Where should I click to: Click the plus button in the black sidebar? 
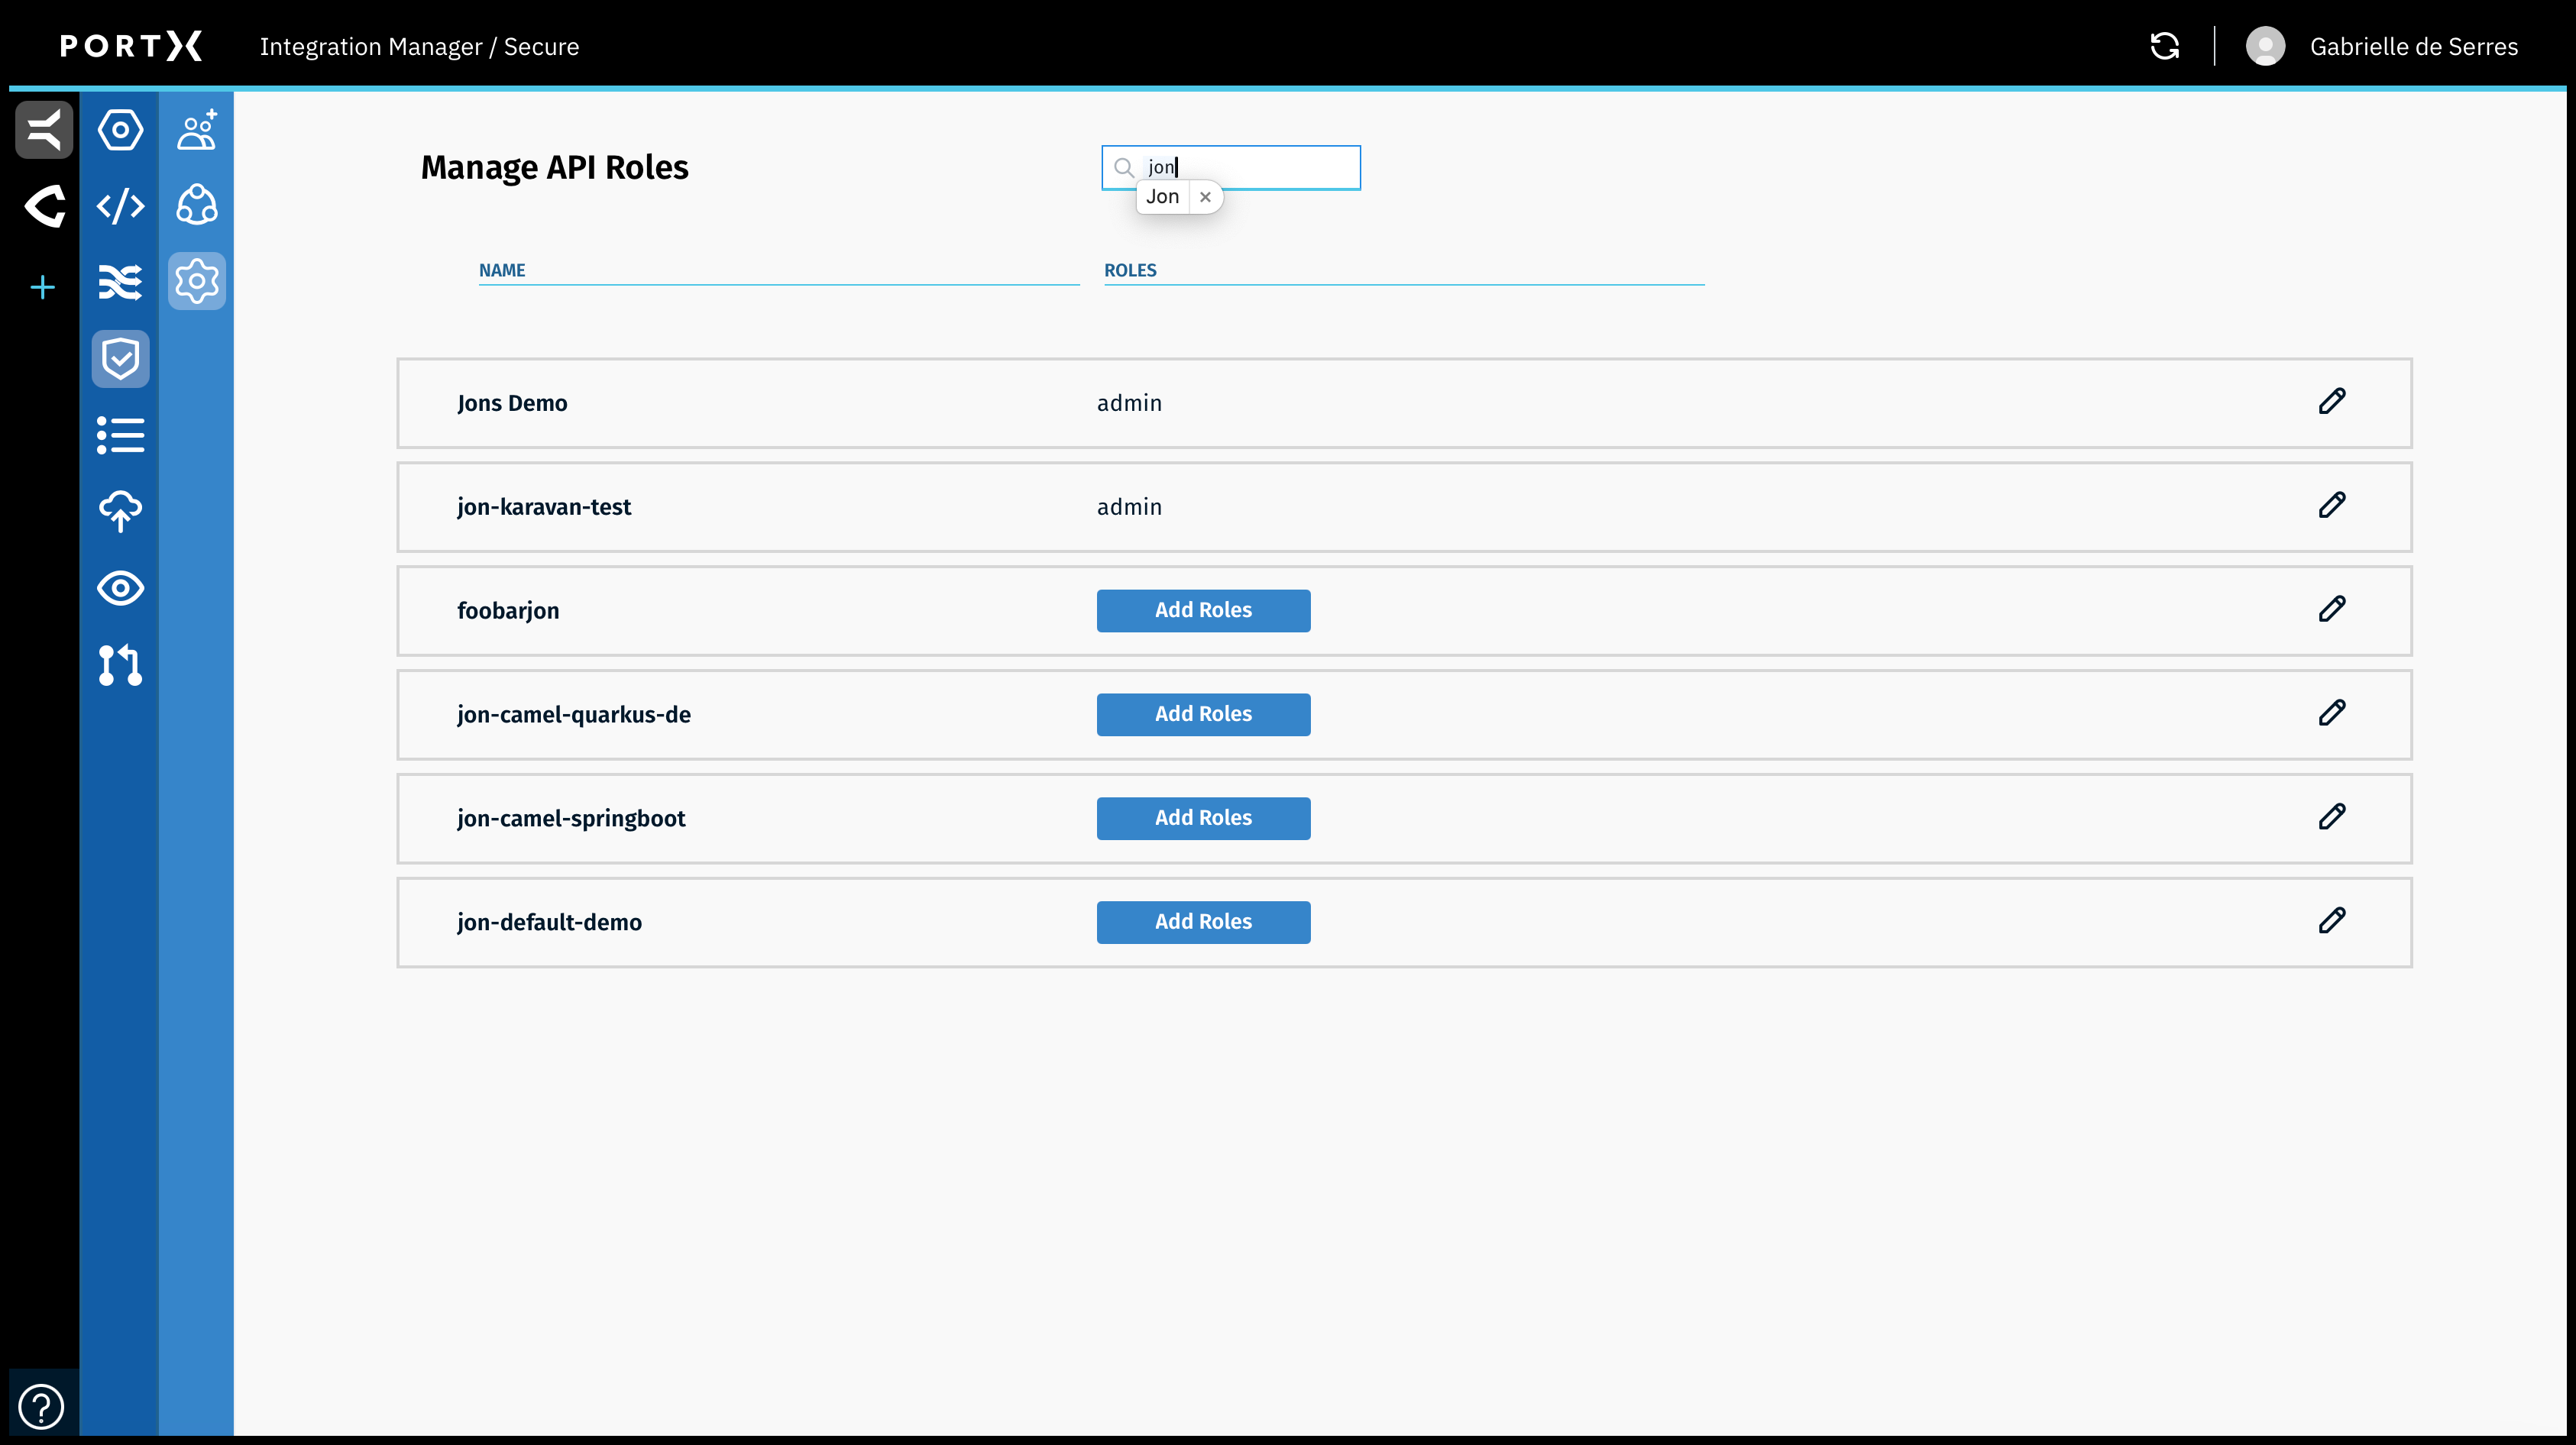click(42, 287)
